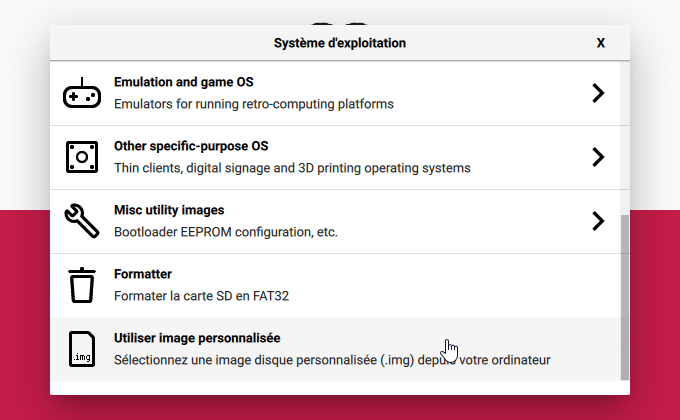Close the Système d'exploitation dialog
680x420 pixels.
601,43
